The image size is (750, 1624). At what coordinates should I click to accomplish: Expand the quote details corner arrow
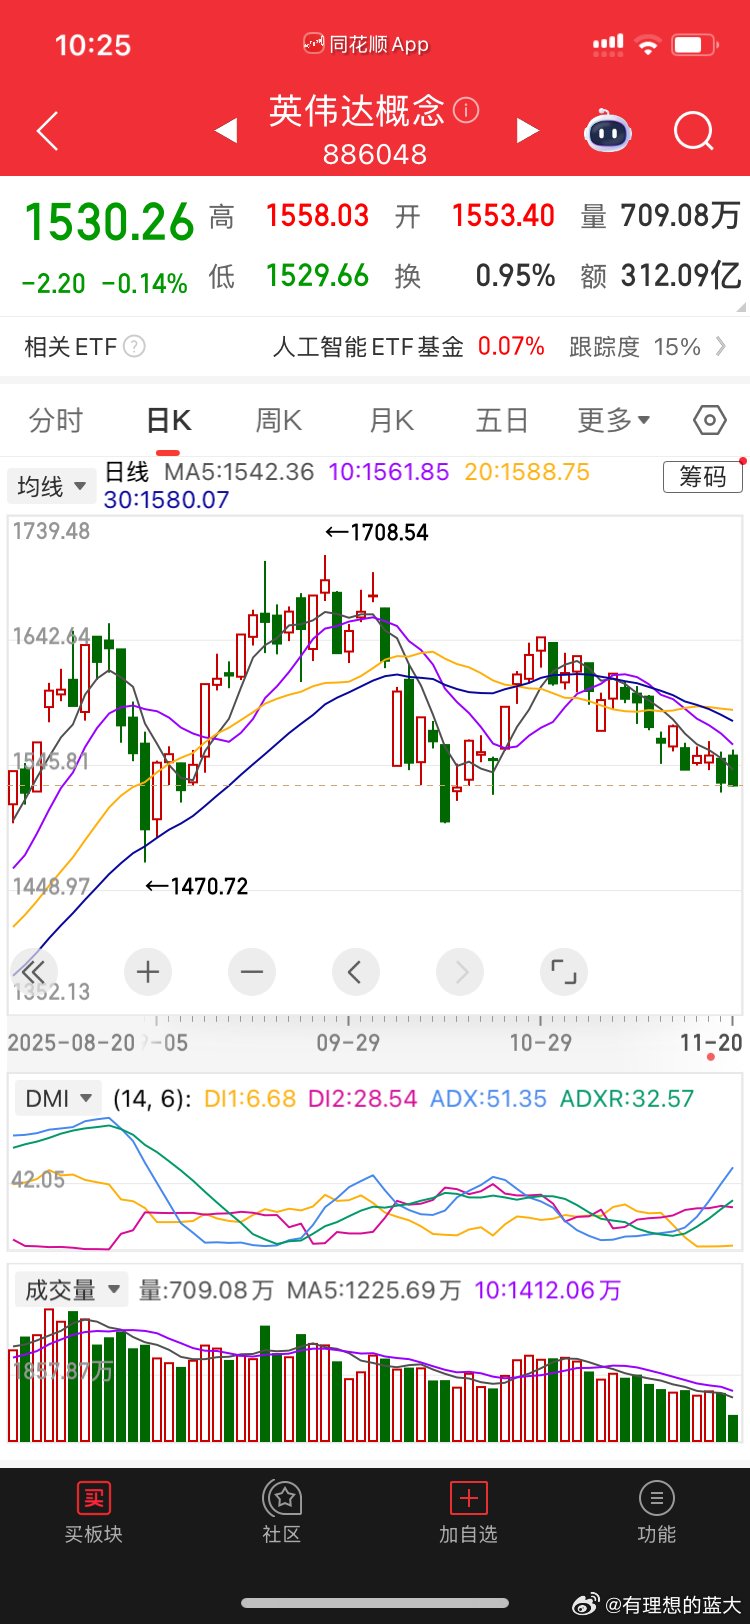[x=740, y=306]
